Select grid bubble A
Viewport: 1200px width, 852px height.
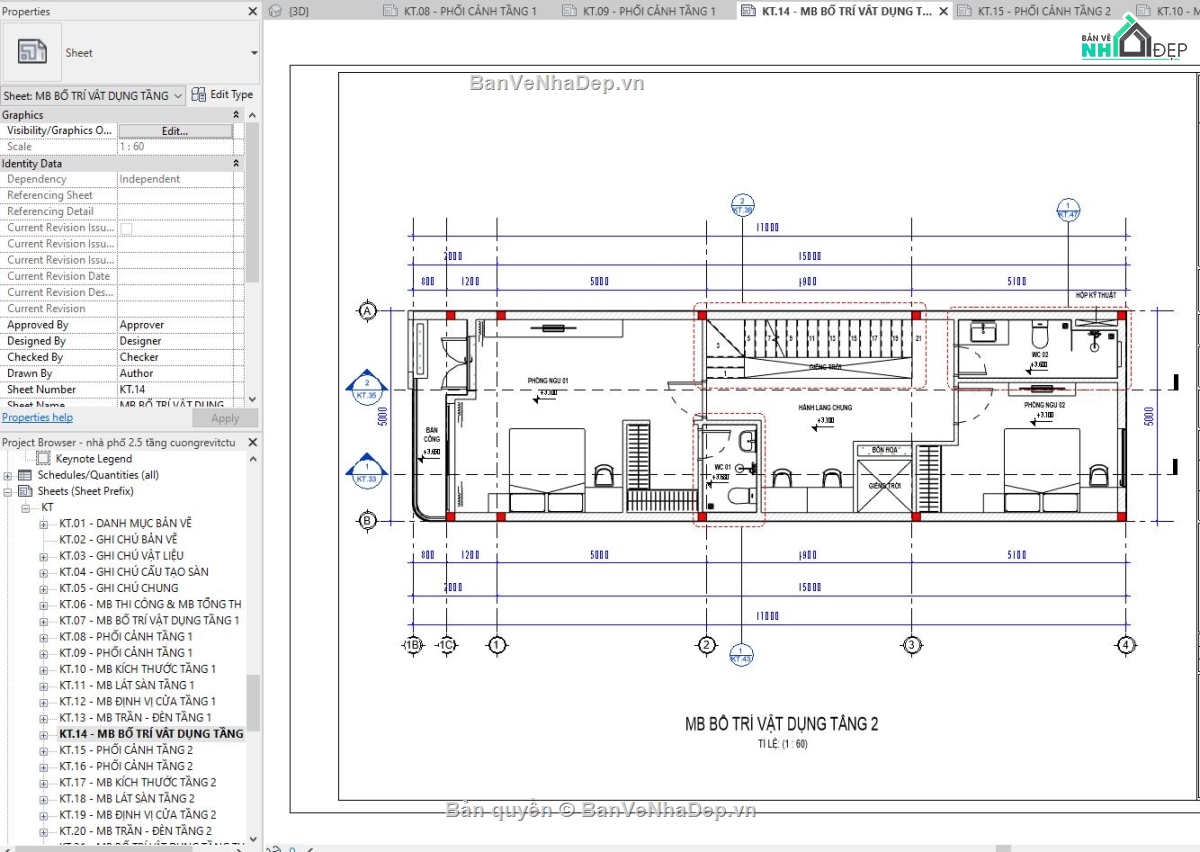click(367, 312)
